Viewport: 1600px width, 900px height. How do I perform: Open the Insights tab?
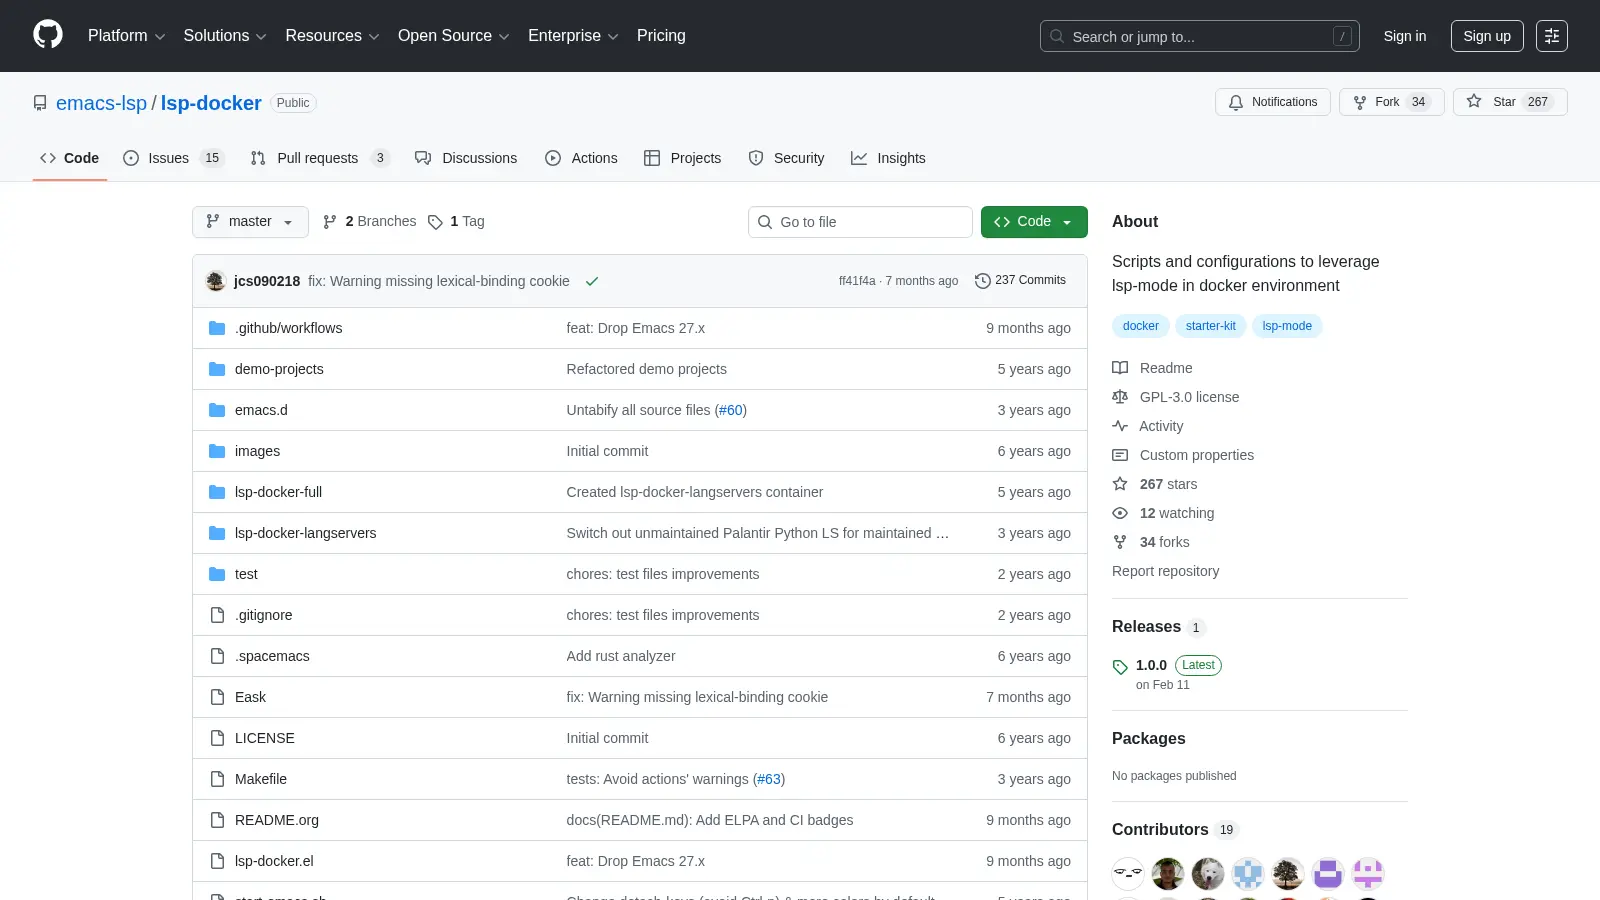888,158
